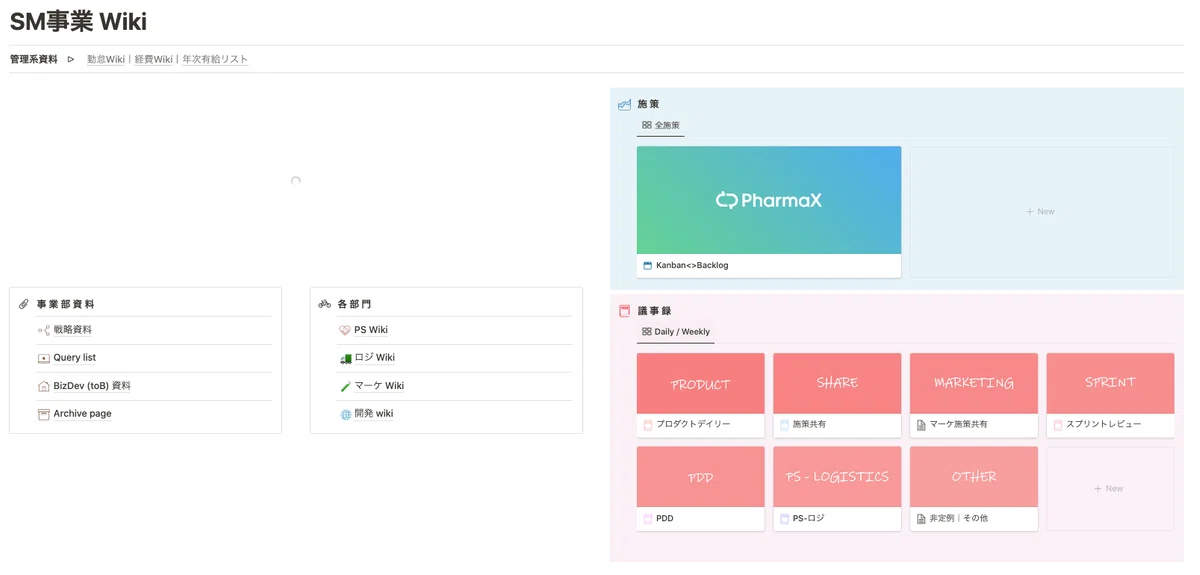Image resolution: width=1200 pixels, height=575 pixels.
Task: Open the プロダクトデイリー title
Action: coord(693,425)
